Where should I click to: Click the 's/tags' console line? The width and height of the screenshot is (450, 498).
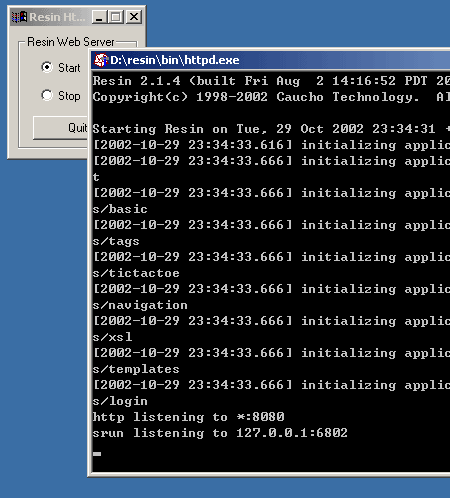(x=116, y=241)
